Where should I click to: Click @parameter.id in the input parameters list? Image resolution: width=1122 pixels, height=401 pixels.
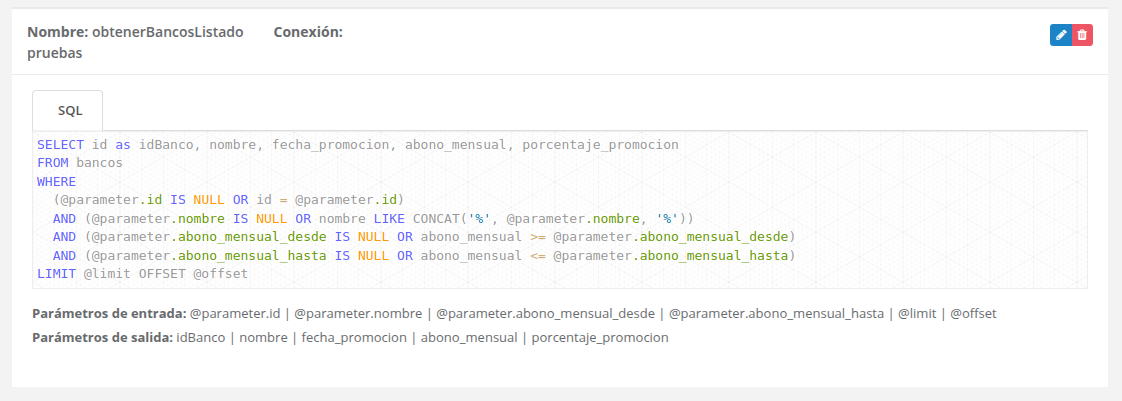[x=235, y=314]
